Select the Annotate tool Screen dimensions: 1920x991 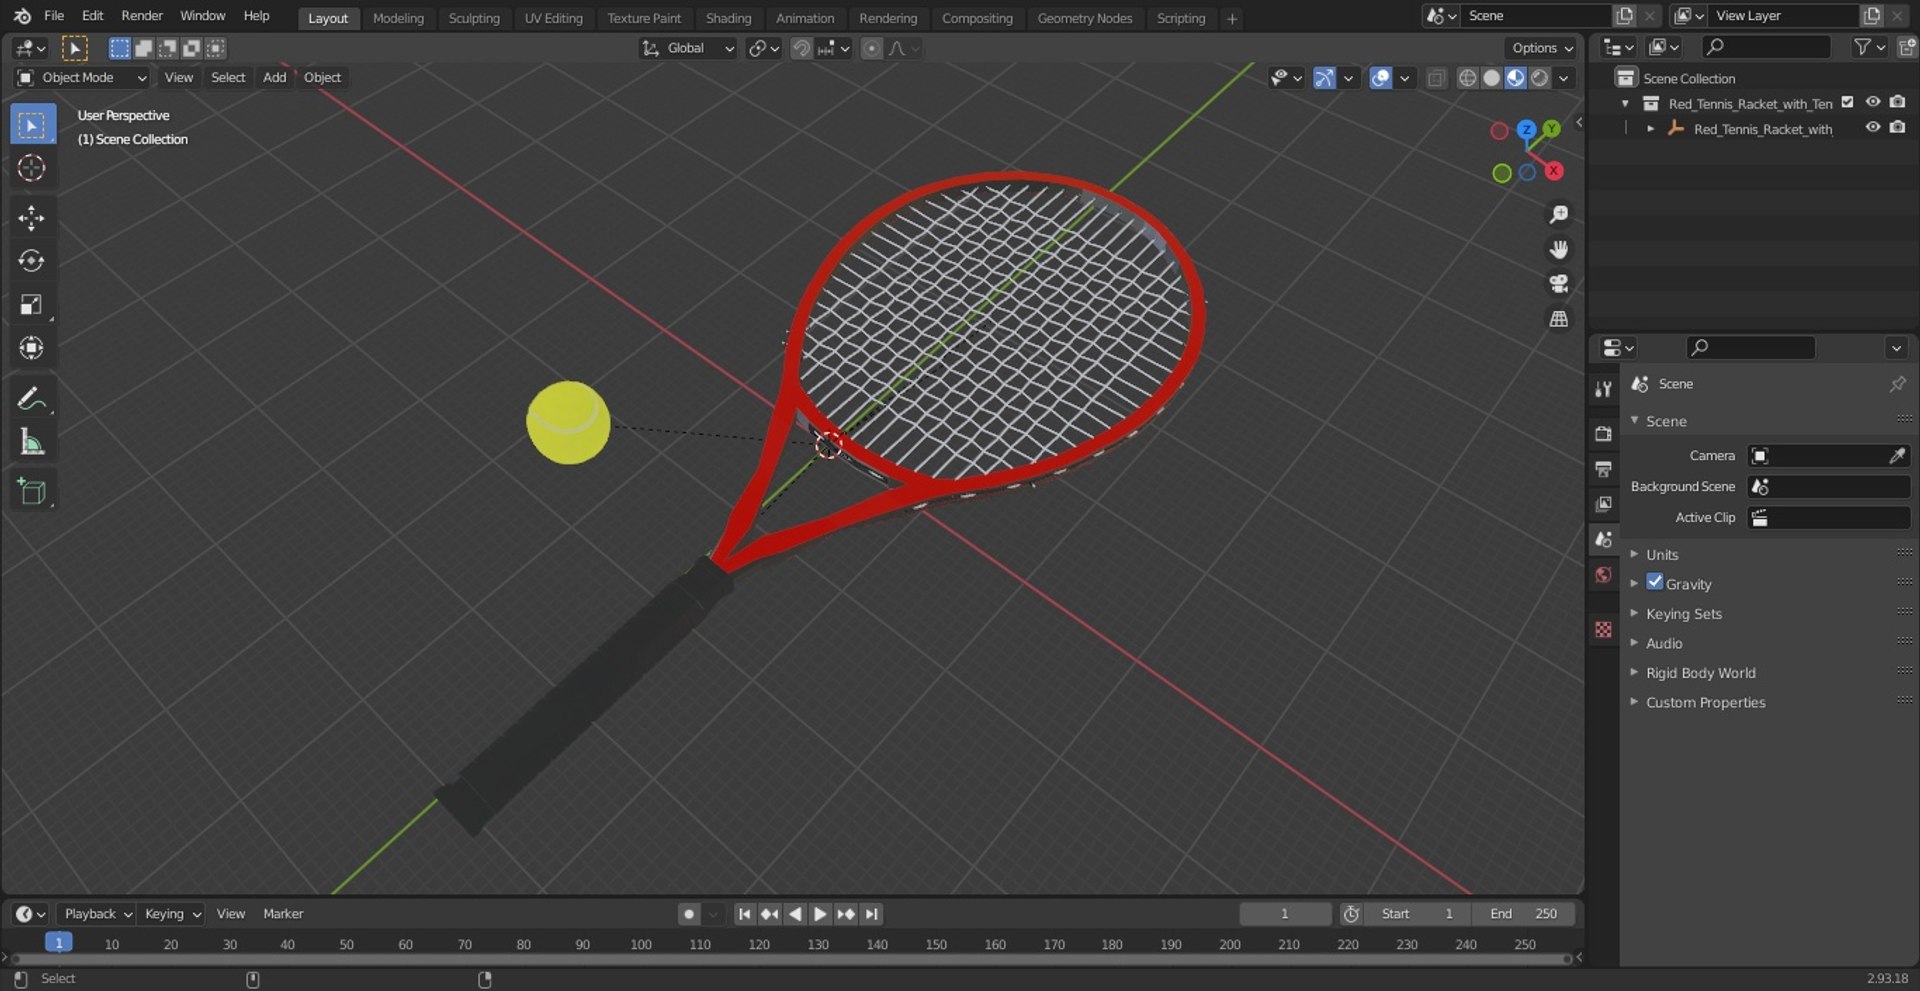[x=32, y=399]
